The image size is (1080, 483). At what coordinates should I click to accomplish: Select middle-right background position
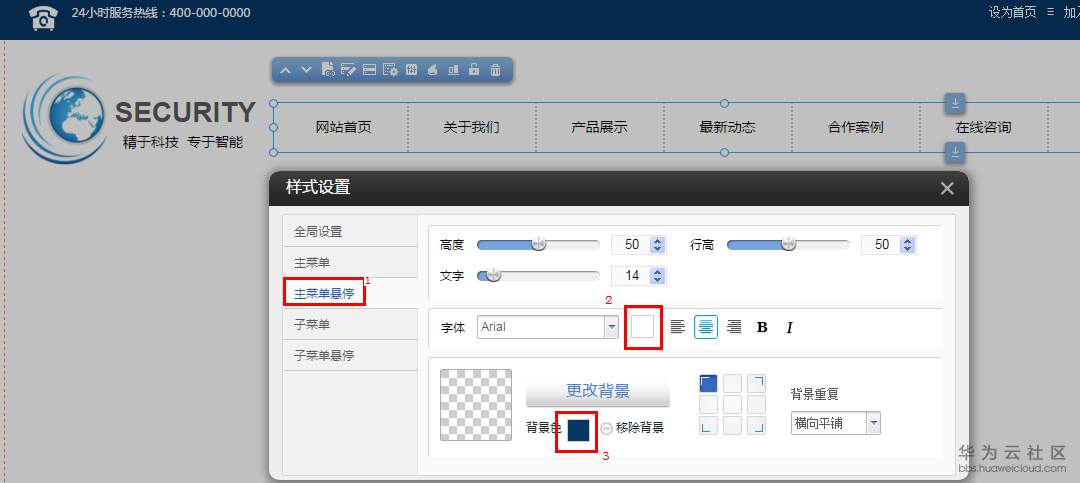pyautogui.click(x=756, y=404)
